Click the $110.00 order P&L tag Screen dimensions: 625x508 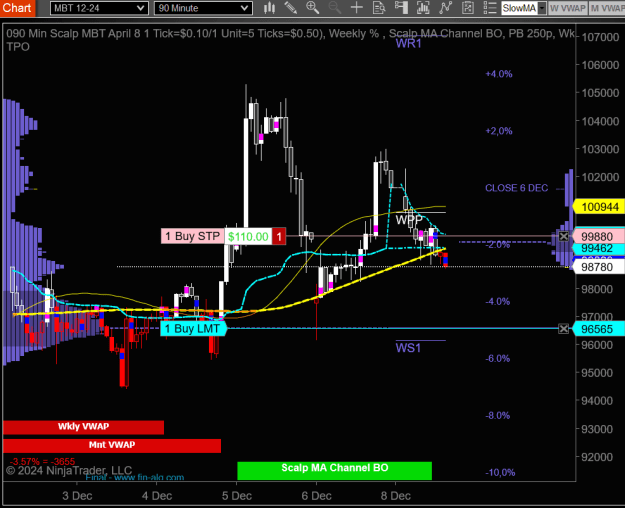coord(248,236)
